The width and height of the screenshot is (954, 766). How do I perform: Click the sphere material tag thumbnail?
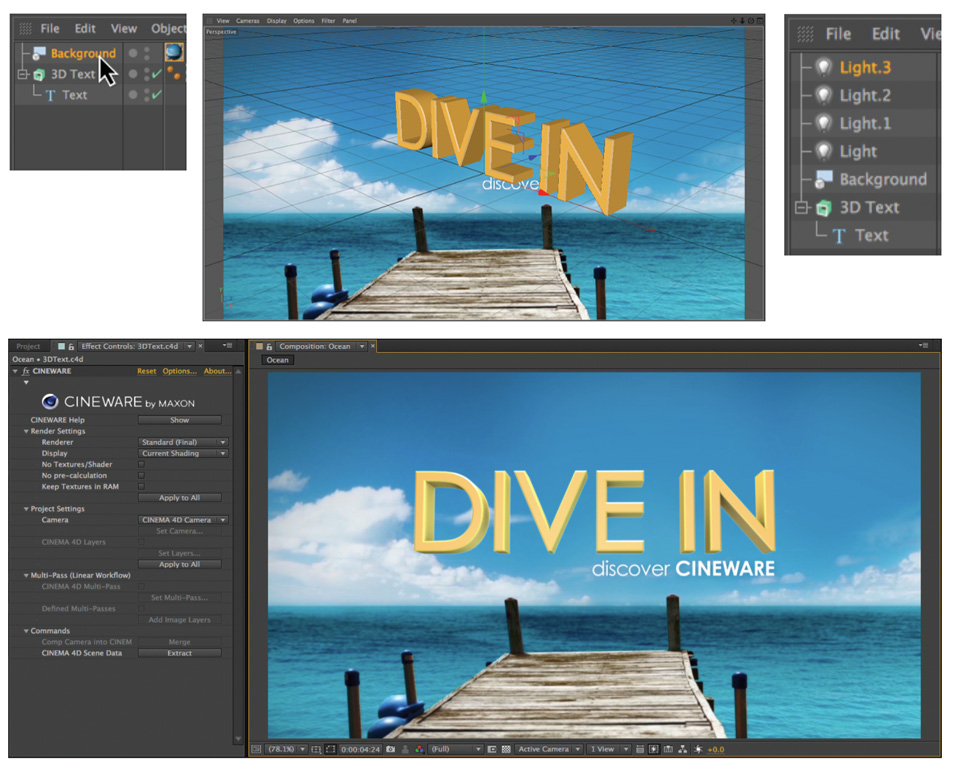pos(174,52)
